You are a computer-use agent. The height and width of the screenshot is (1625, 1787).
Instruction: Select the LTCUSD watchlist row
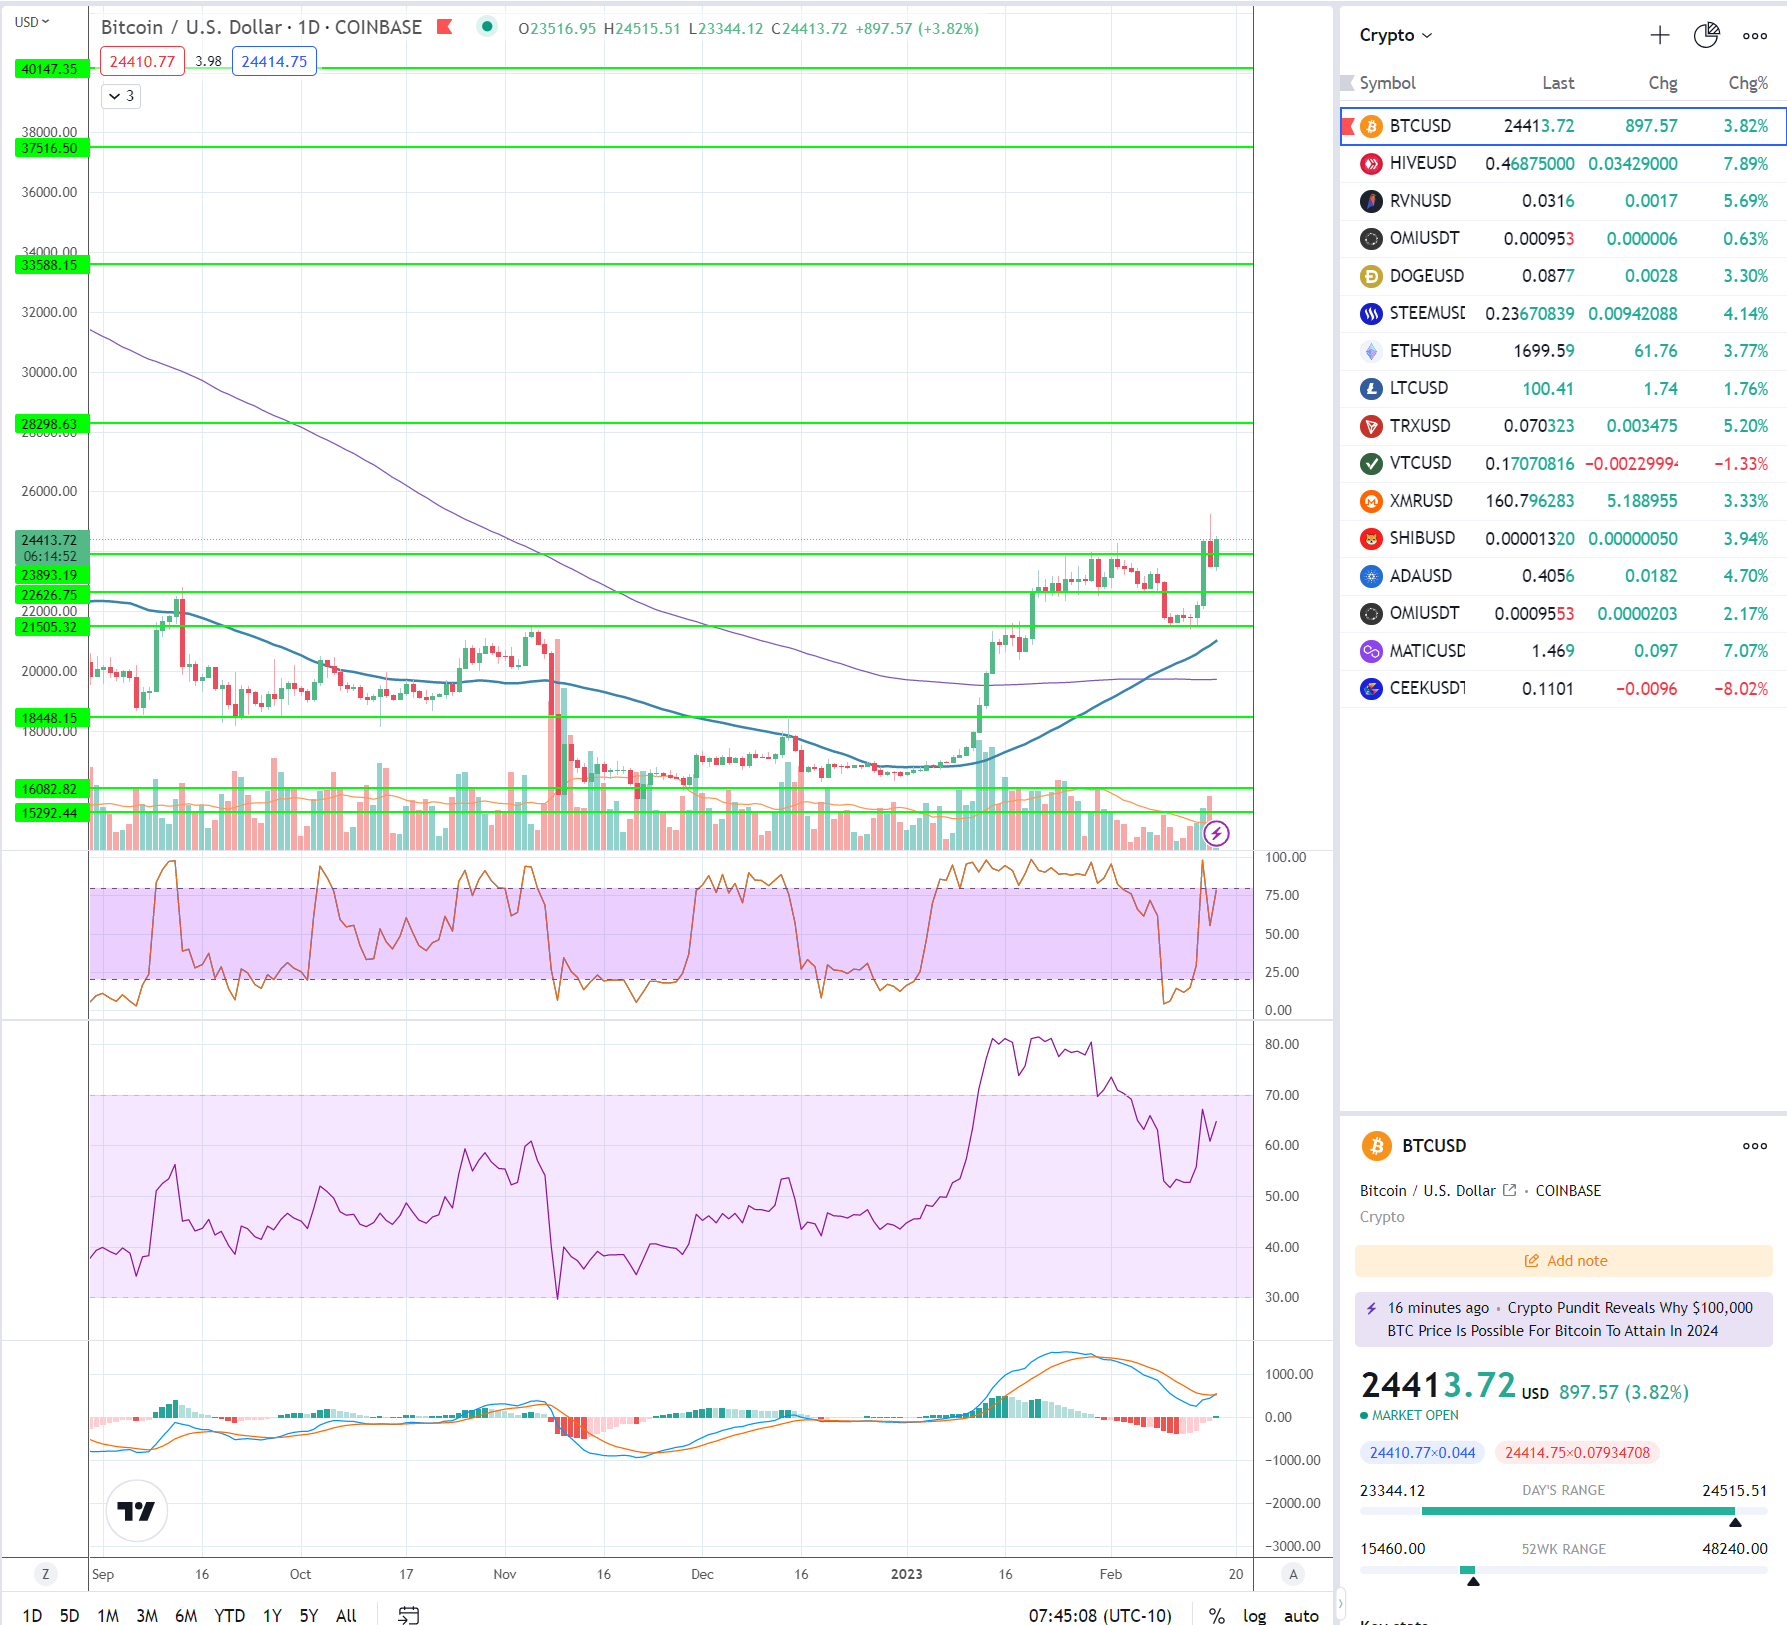1564,389
